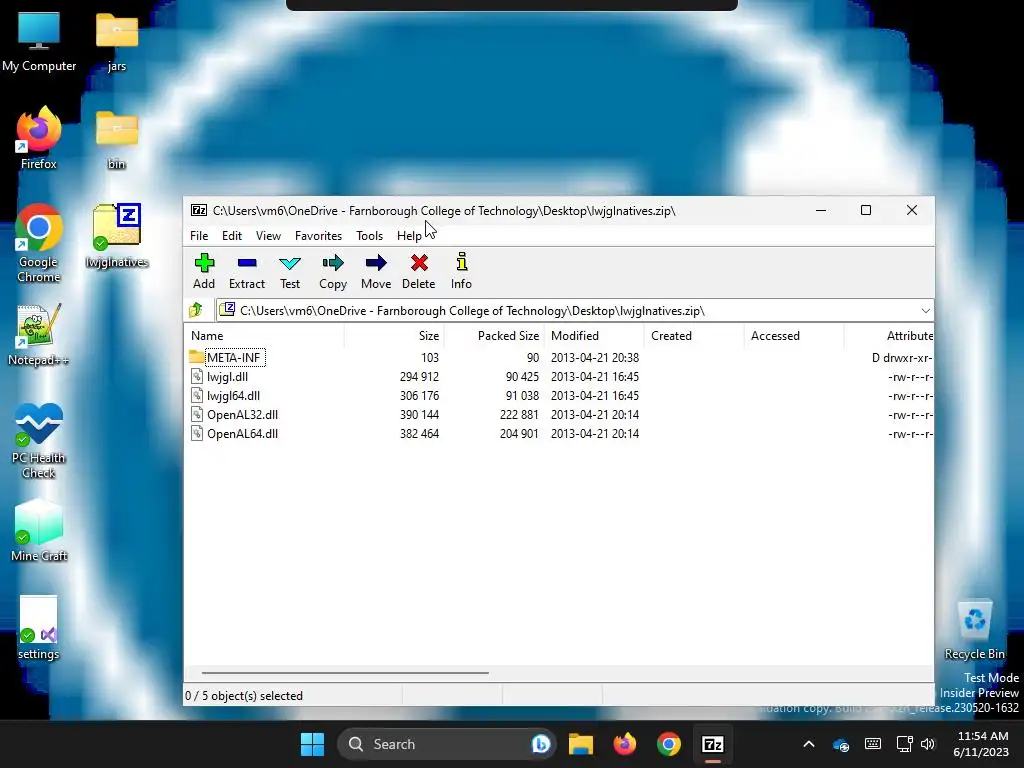Screen dimensions: 1024x768
Task: Select the META-INF folder icon
Action: 197,357
